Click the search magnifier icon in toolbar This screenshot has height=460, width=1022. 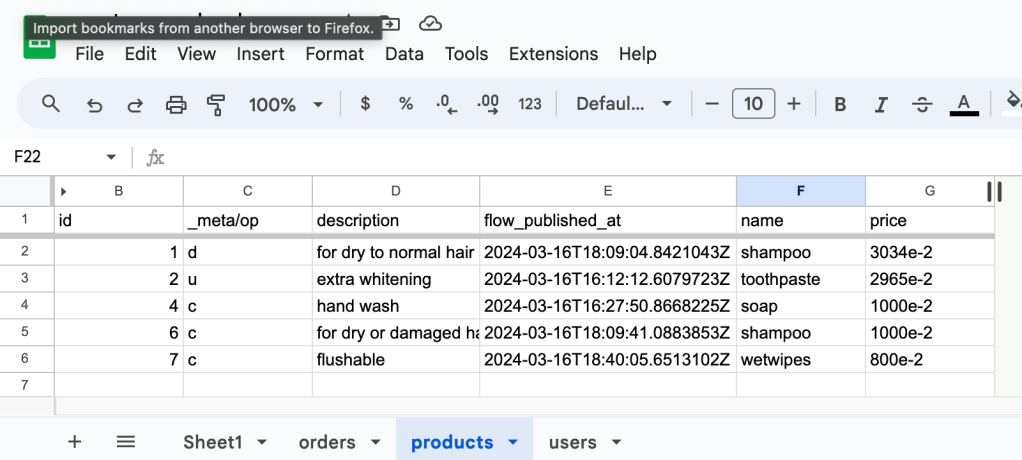click(x=51, y=104)
